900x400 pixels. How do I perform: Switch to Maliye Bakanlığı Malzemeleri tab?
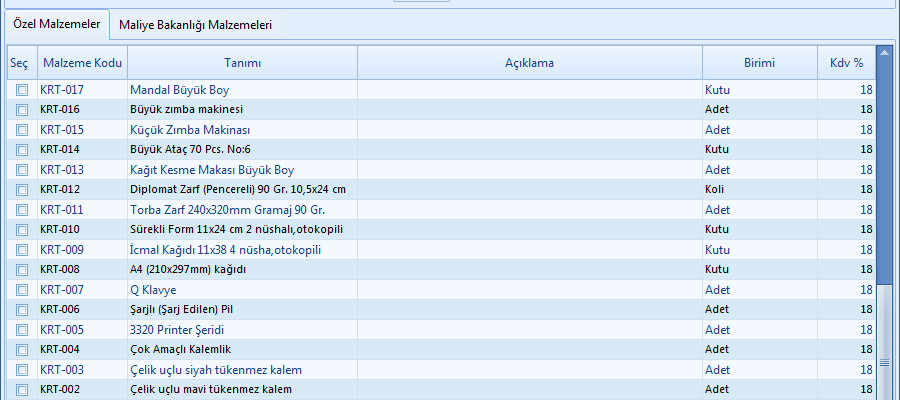click(195, 25)
